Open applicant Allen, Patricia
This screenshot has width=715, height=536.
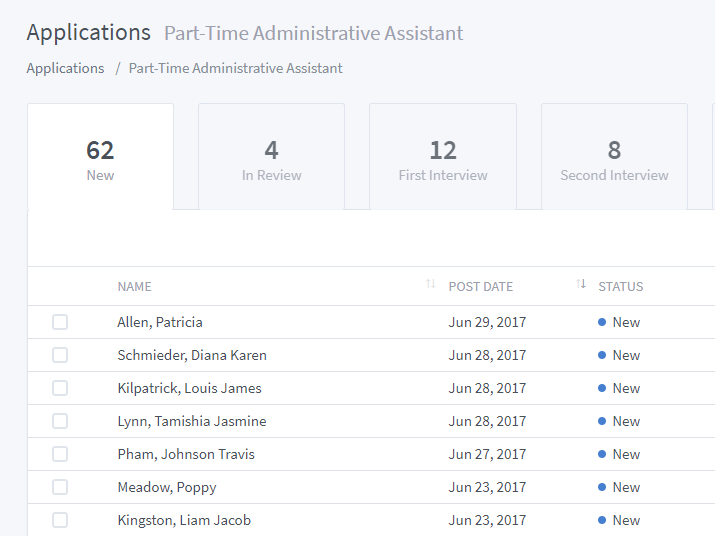tap(160, 322)
